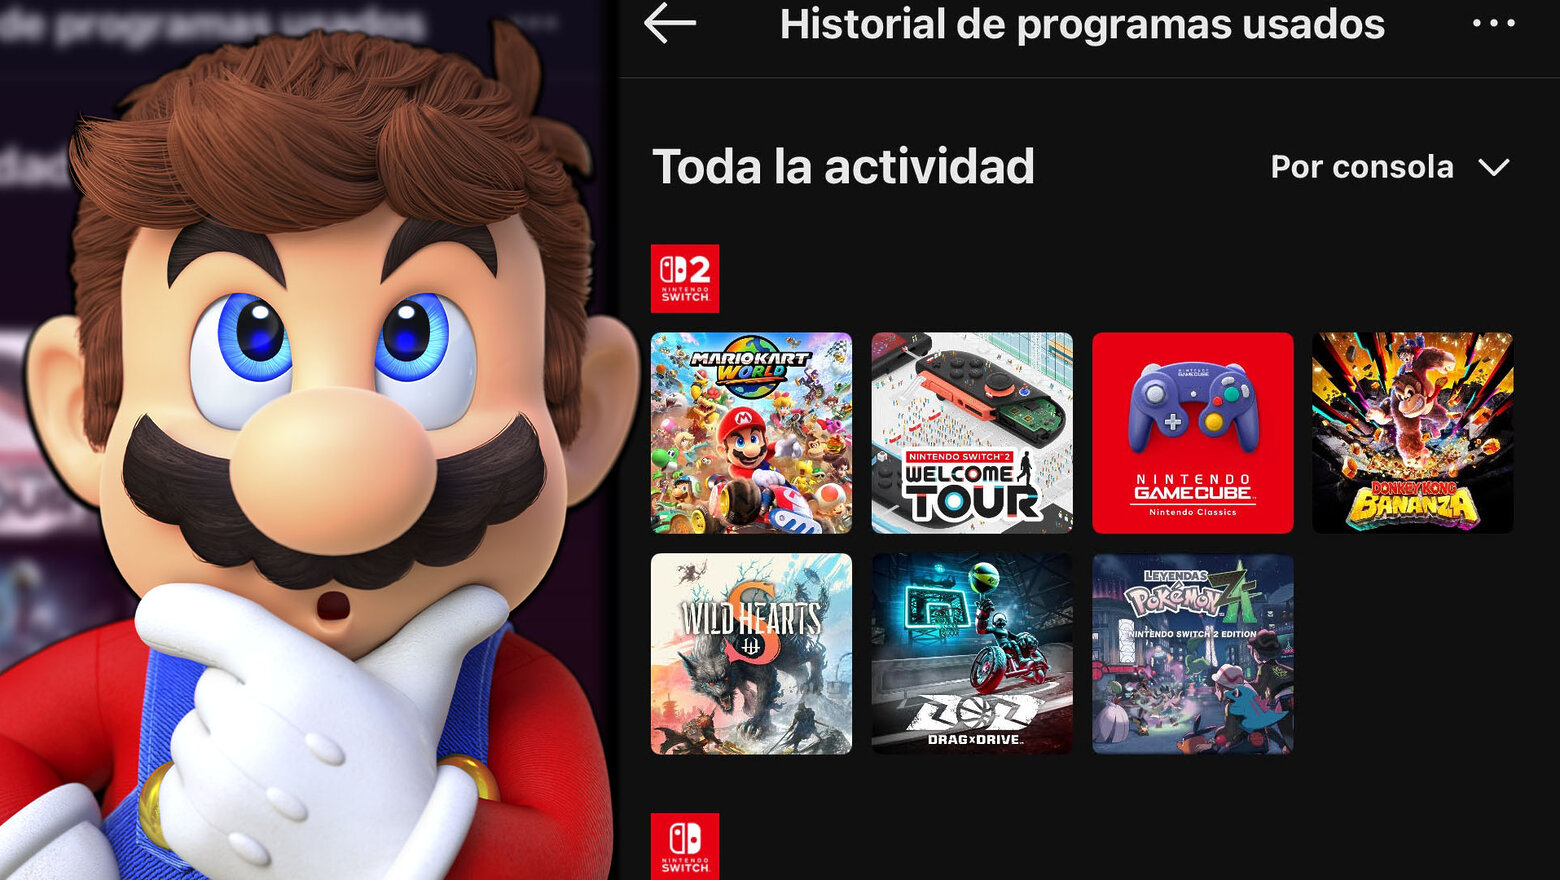Viewport: 1560px width, 880px height.
Task: Open Mario Kart World game tile
Action: click(x=751, y=433)
